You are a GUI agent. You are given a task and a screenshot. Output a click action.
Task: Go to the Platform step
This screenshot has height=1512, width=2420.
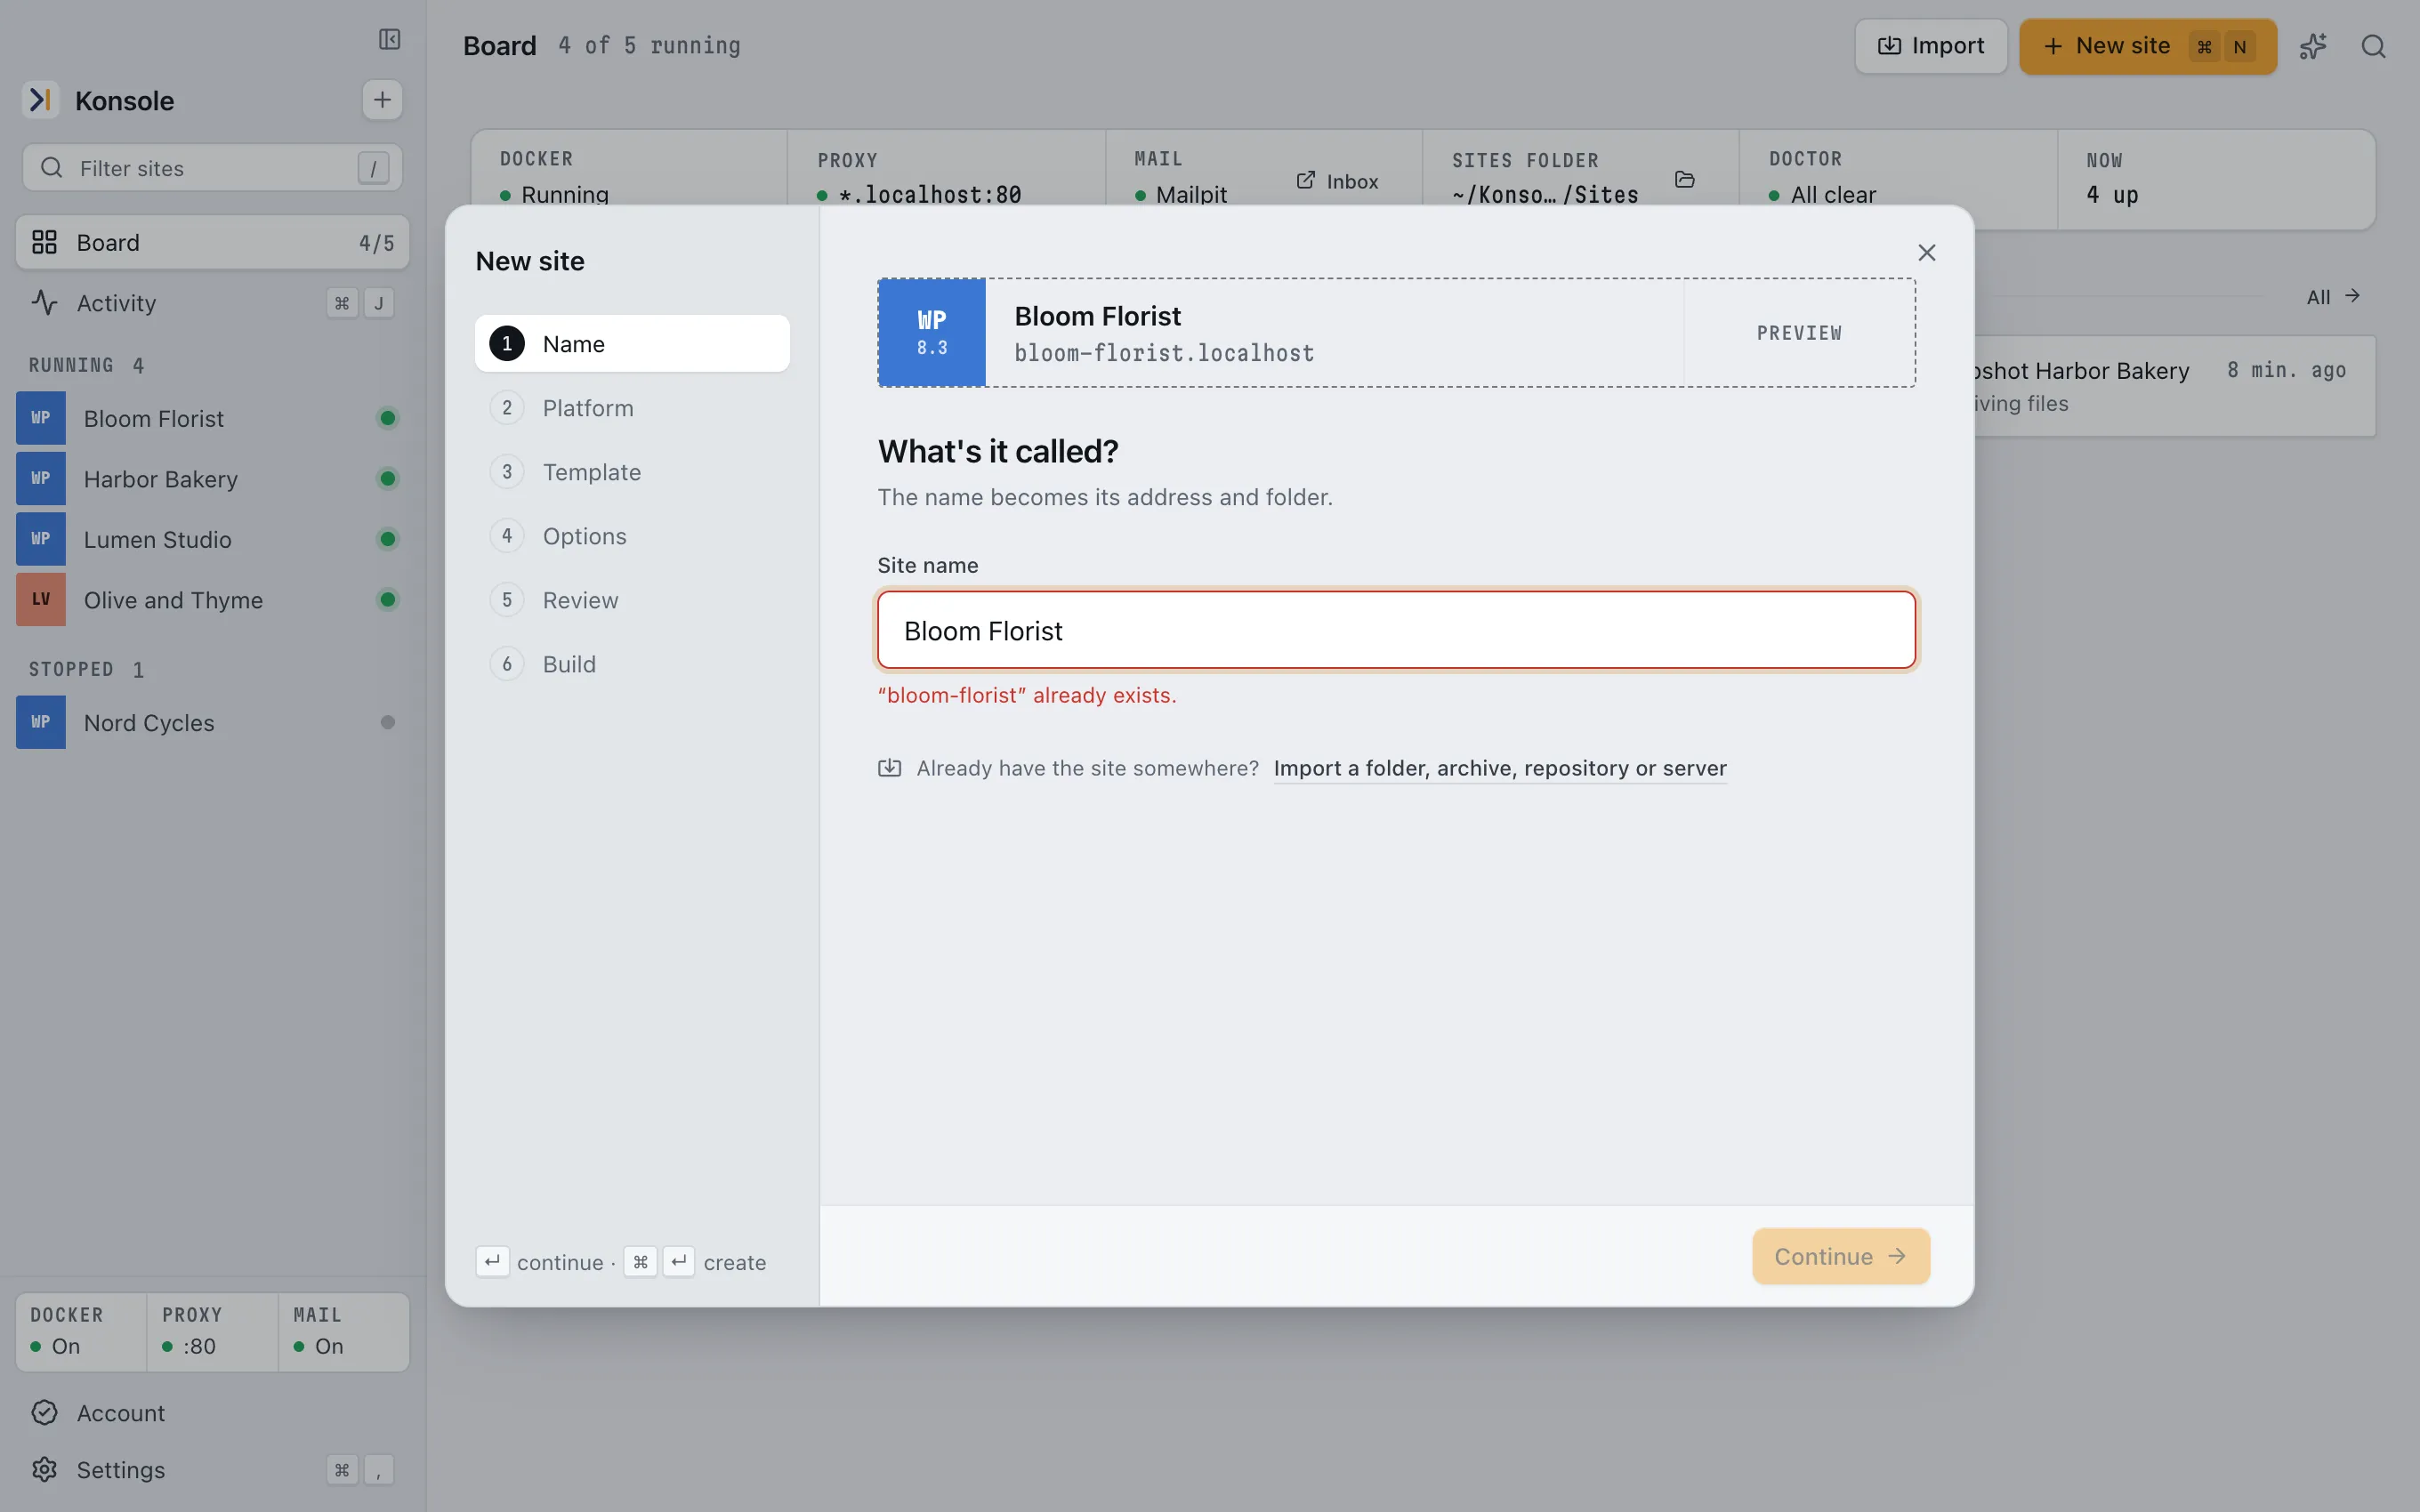pos(632,408)
